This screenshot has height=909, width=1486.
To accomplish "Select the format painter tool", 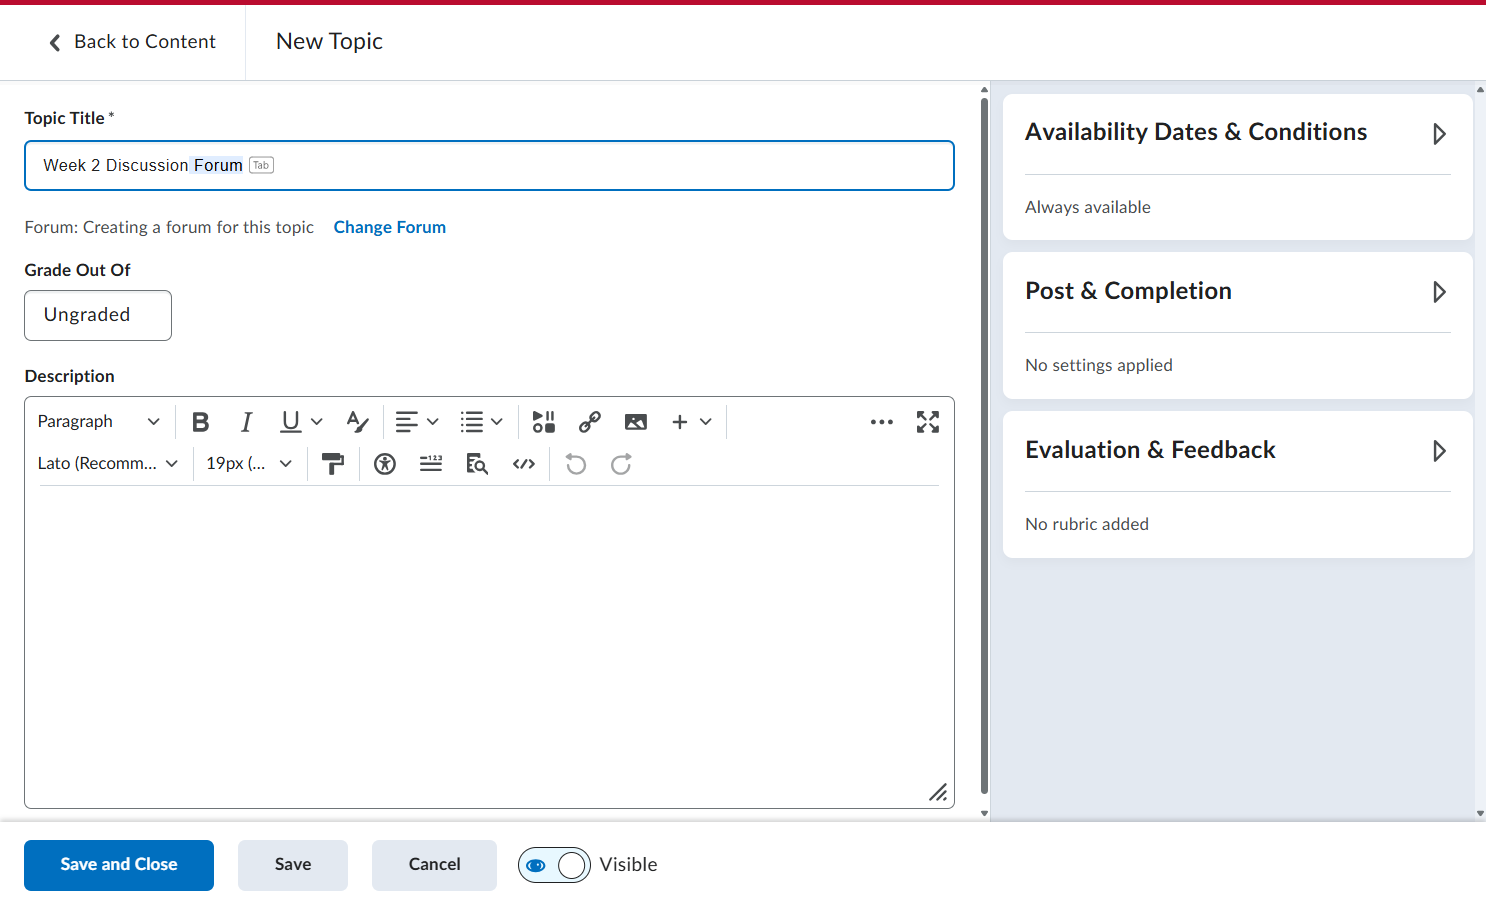I will [x=333, y=464].
